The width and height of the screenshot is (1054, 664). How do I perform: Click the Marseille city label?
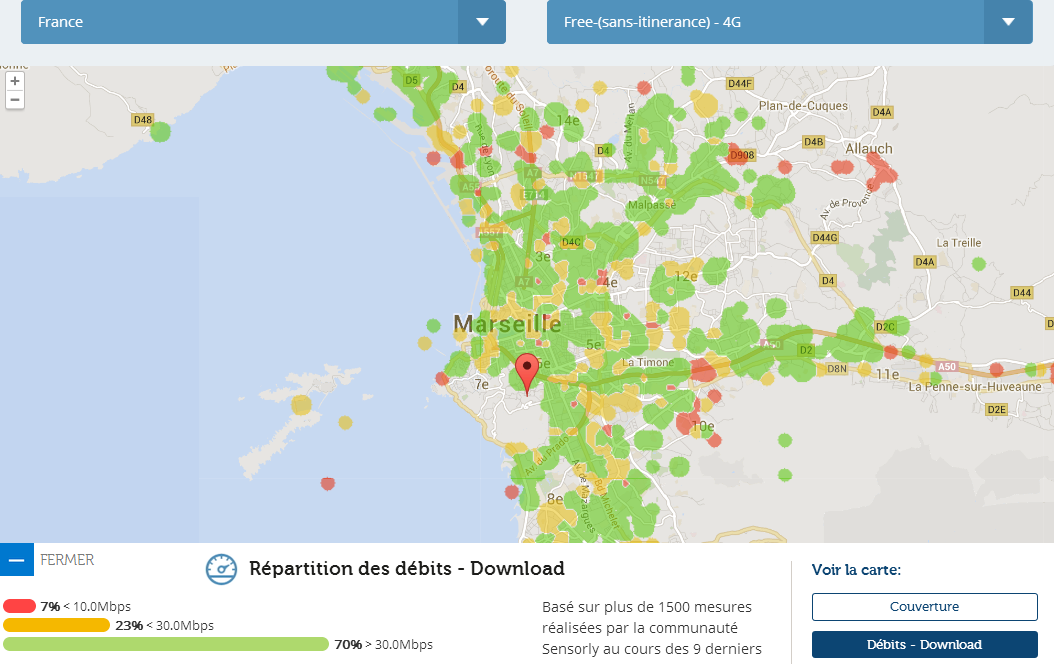[508, 324]
